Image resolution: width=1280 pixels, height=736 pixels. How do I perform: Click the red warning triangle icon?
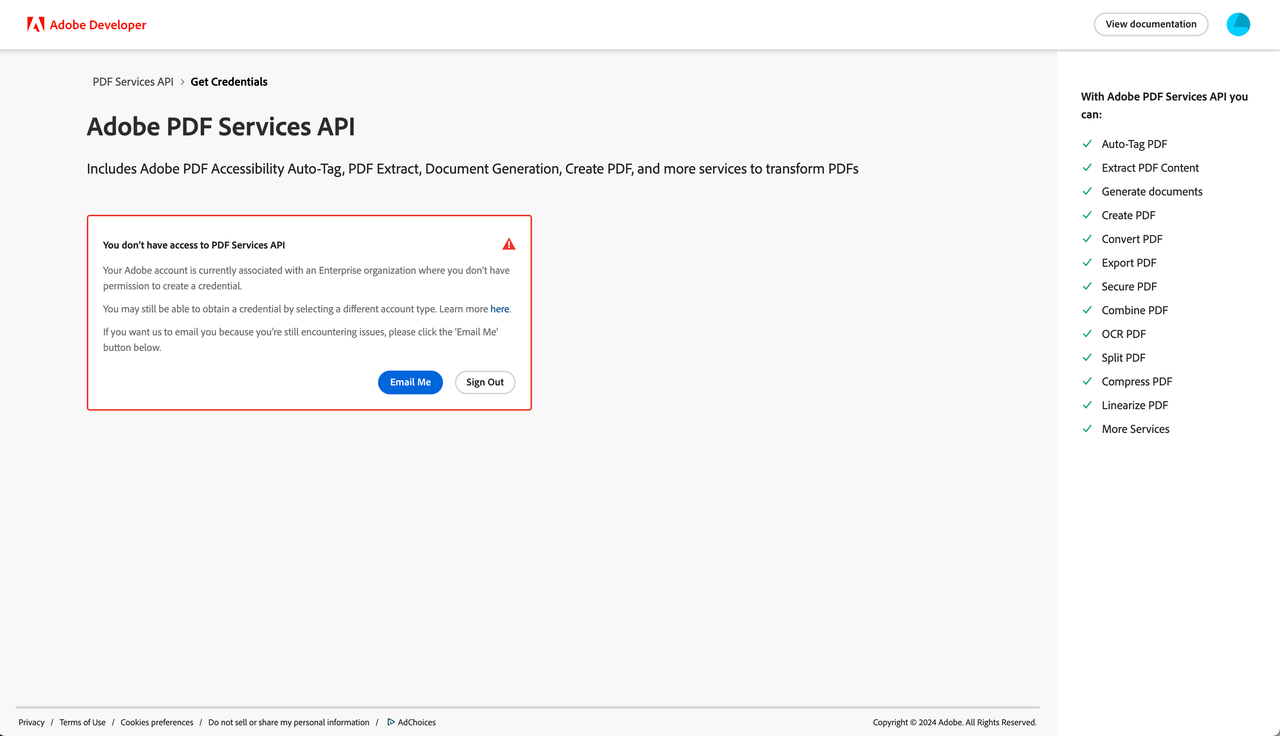click(508, 243)
